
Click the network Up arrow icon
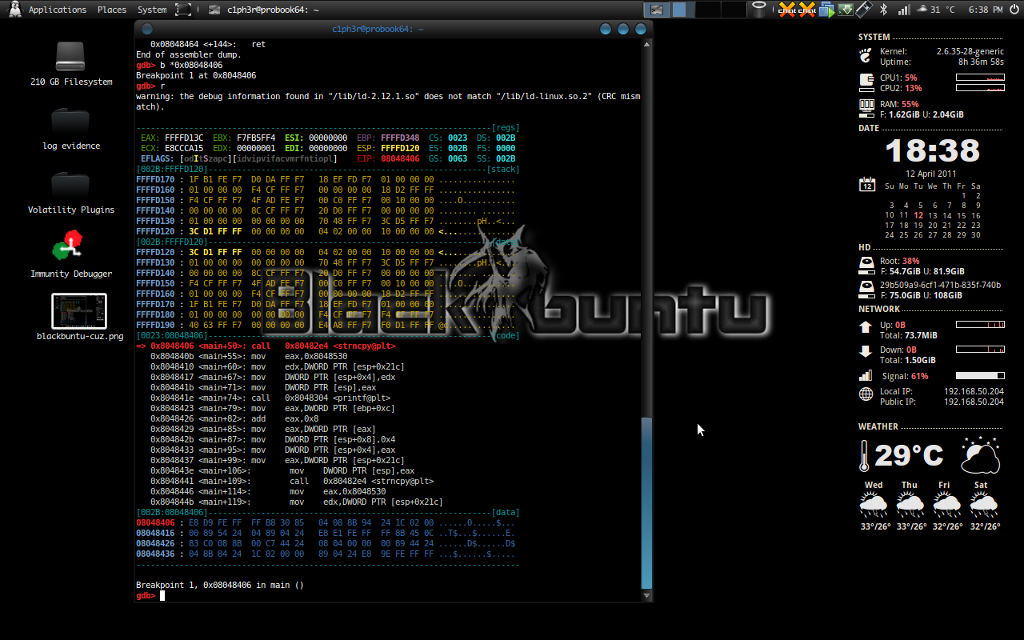(x=865, y=328)
